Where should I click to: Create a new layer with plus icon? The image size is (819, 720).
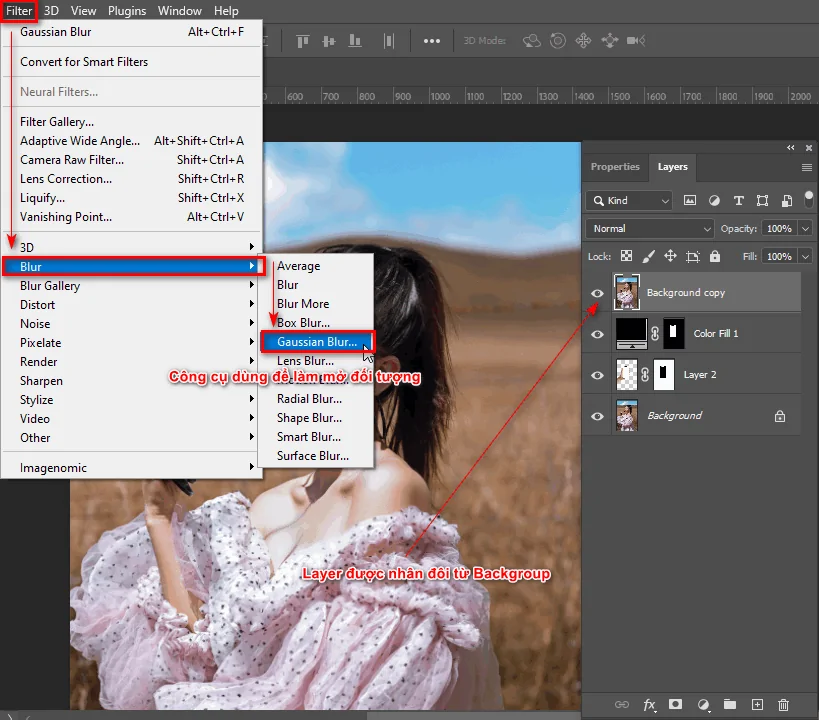pos(757,705)
